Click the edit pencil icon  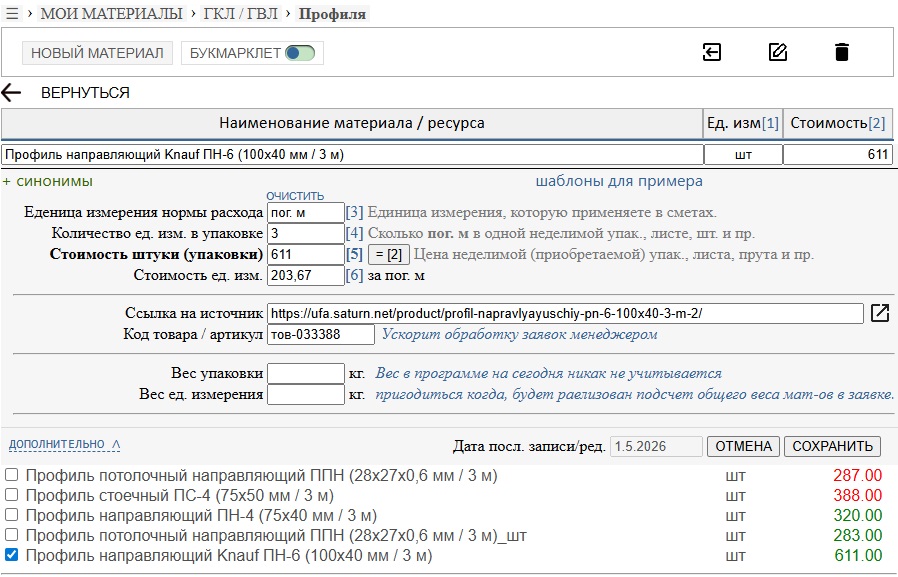778,52
